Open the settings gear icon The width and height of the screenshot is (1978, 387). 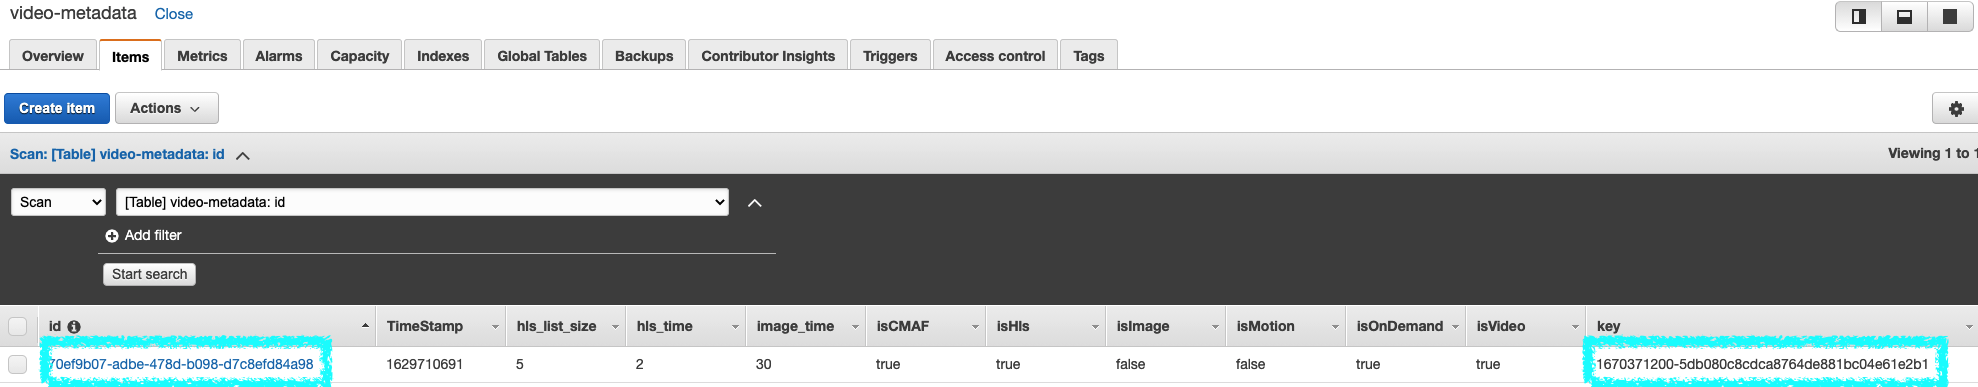point(1956,109)
